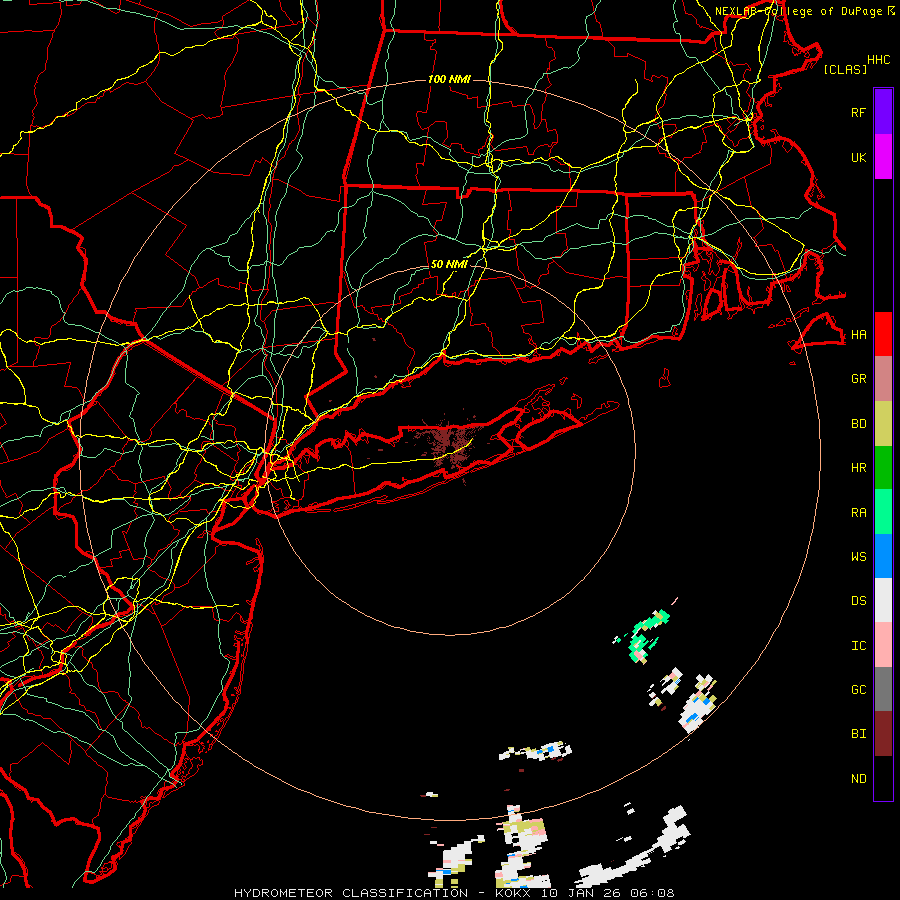Click the dark green HR legend swatch
The width and height of the screenshot is (900, 900).
883,468
